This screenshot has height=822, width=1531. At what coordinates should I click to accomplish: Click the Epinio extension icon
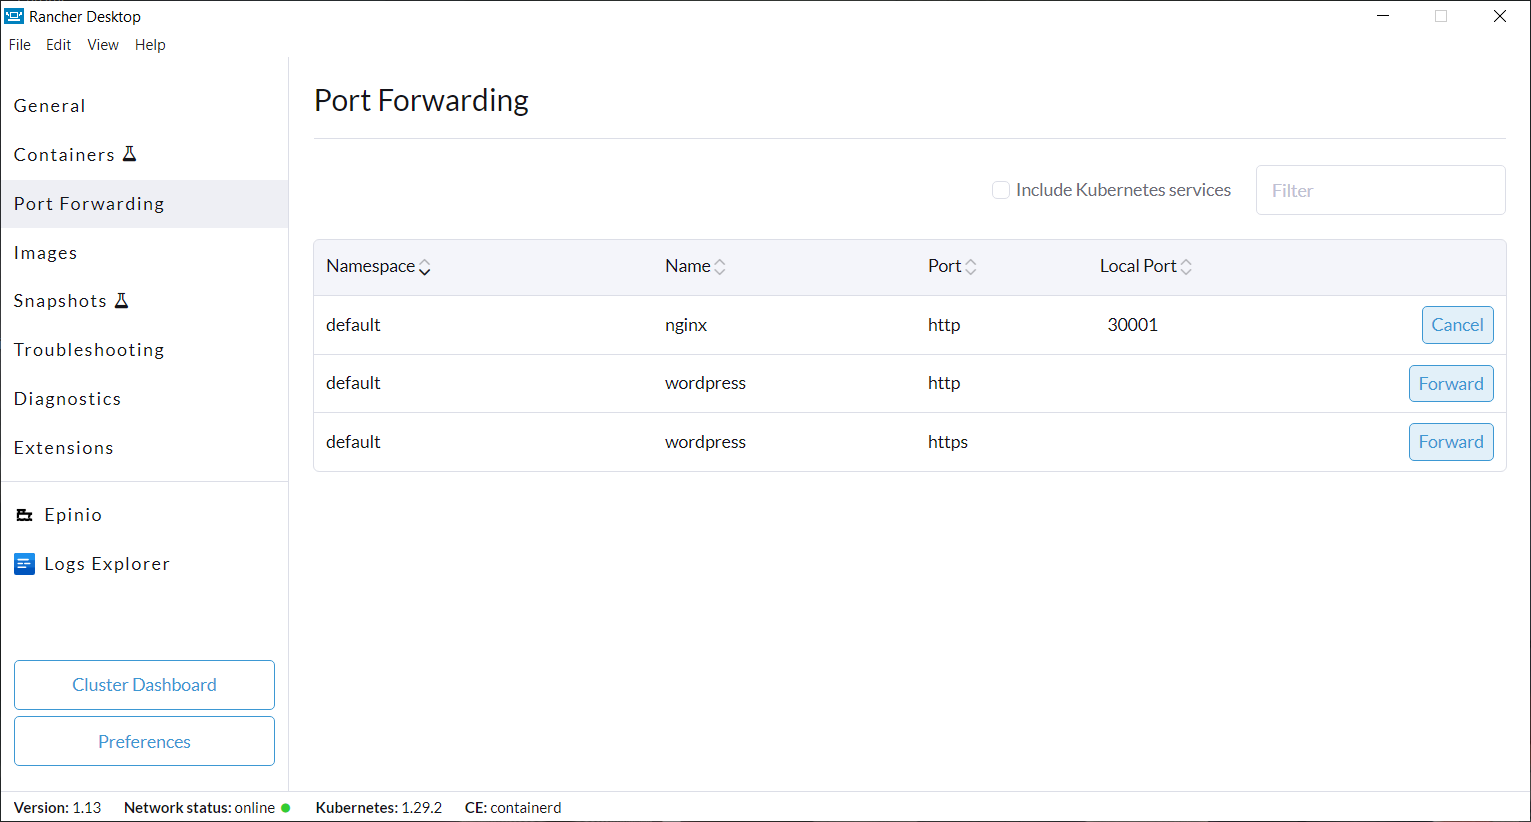click(x=25, y=515)
